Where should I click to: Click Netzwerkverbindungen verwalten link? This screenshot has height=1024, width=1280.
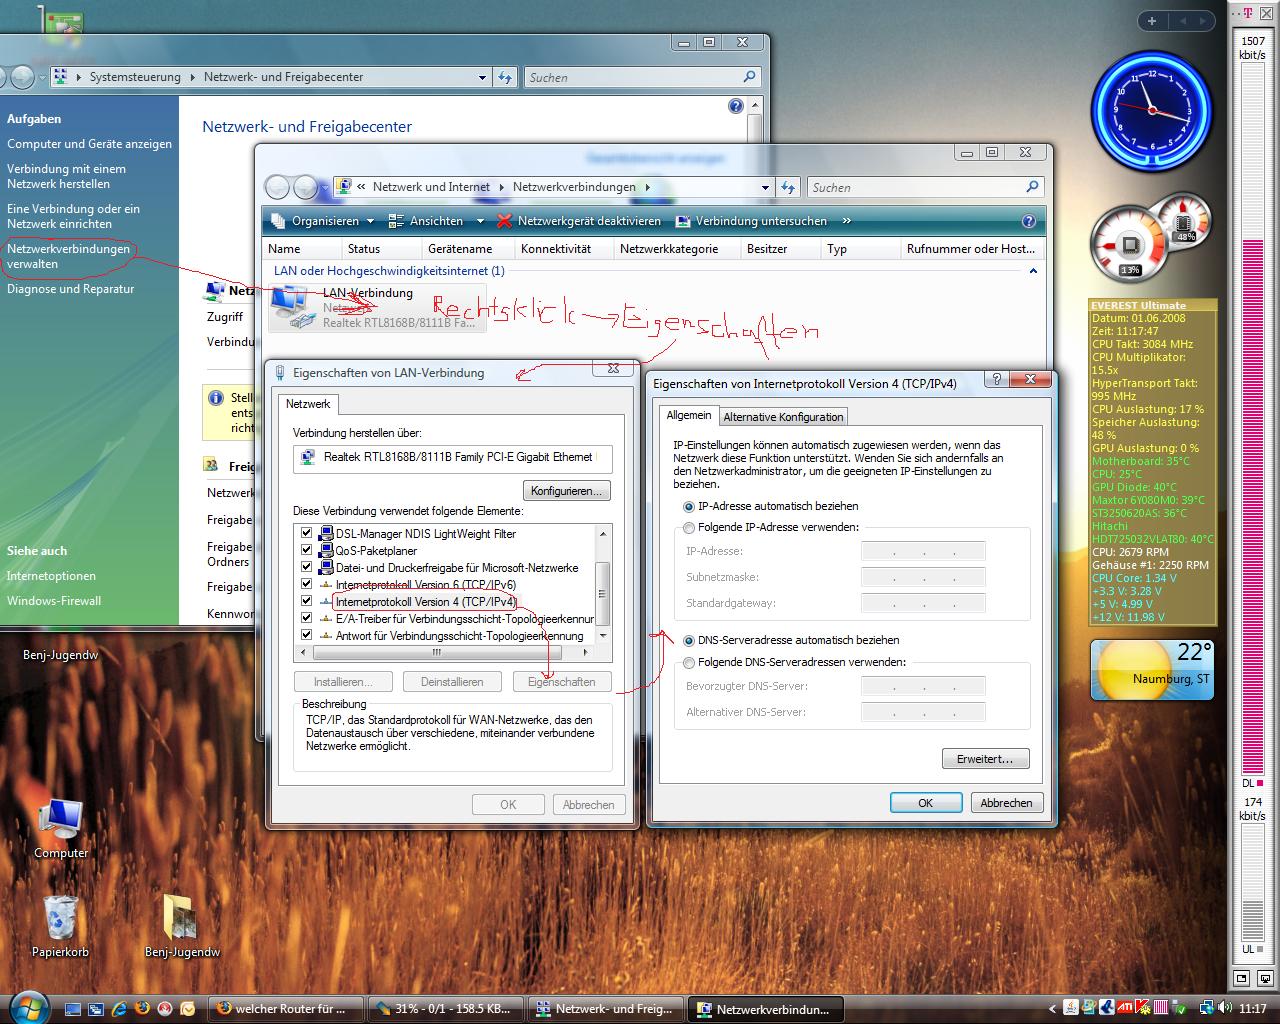pos(69,256)
